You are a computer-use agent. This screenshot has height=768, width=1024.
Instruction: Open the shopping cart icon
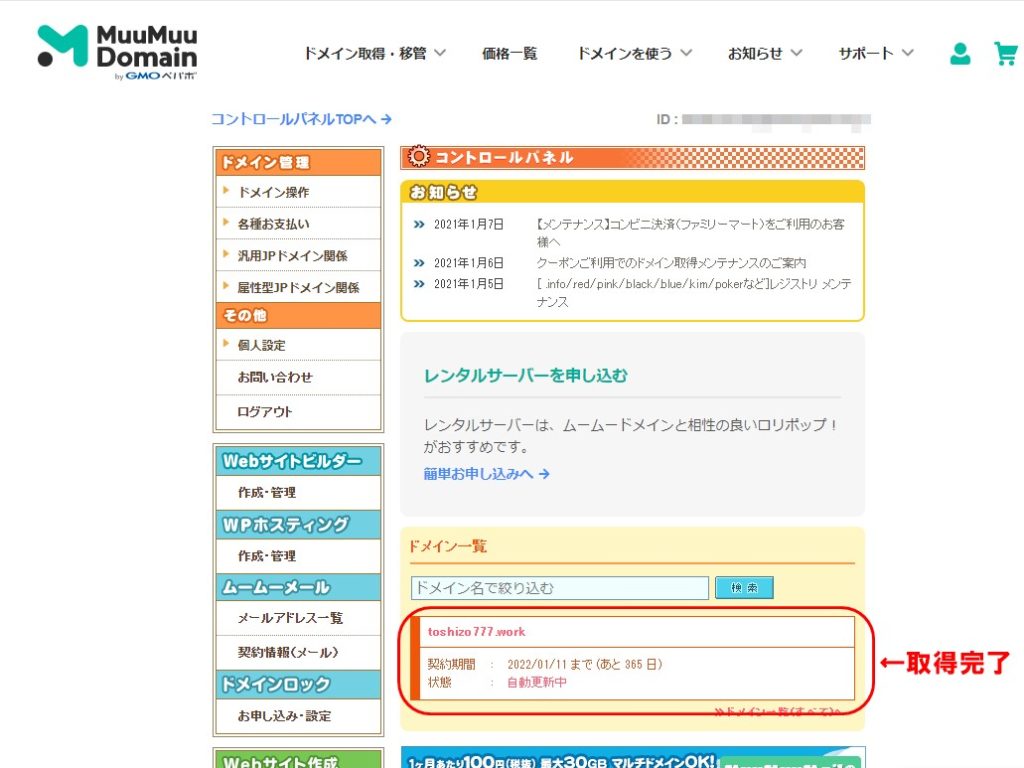tap(1005, 54)
